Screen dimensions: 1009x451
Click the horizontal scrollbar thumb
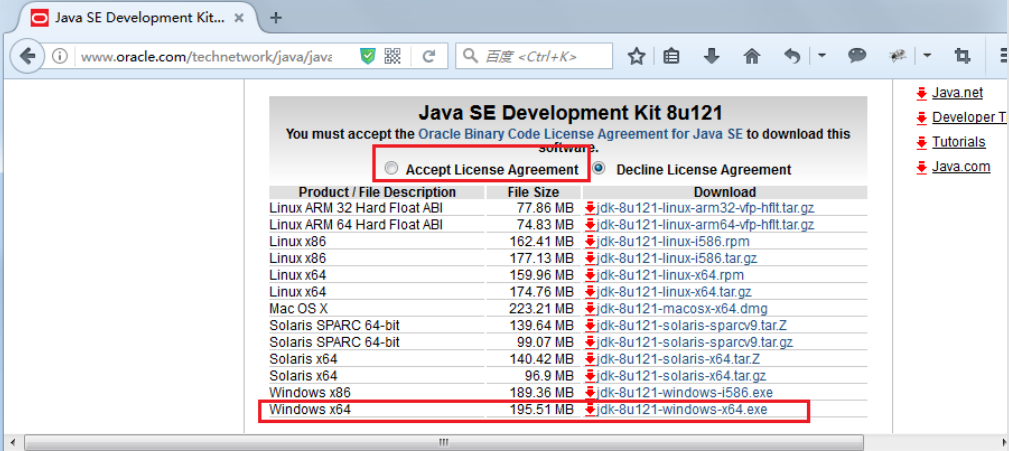443,443
